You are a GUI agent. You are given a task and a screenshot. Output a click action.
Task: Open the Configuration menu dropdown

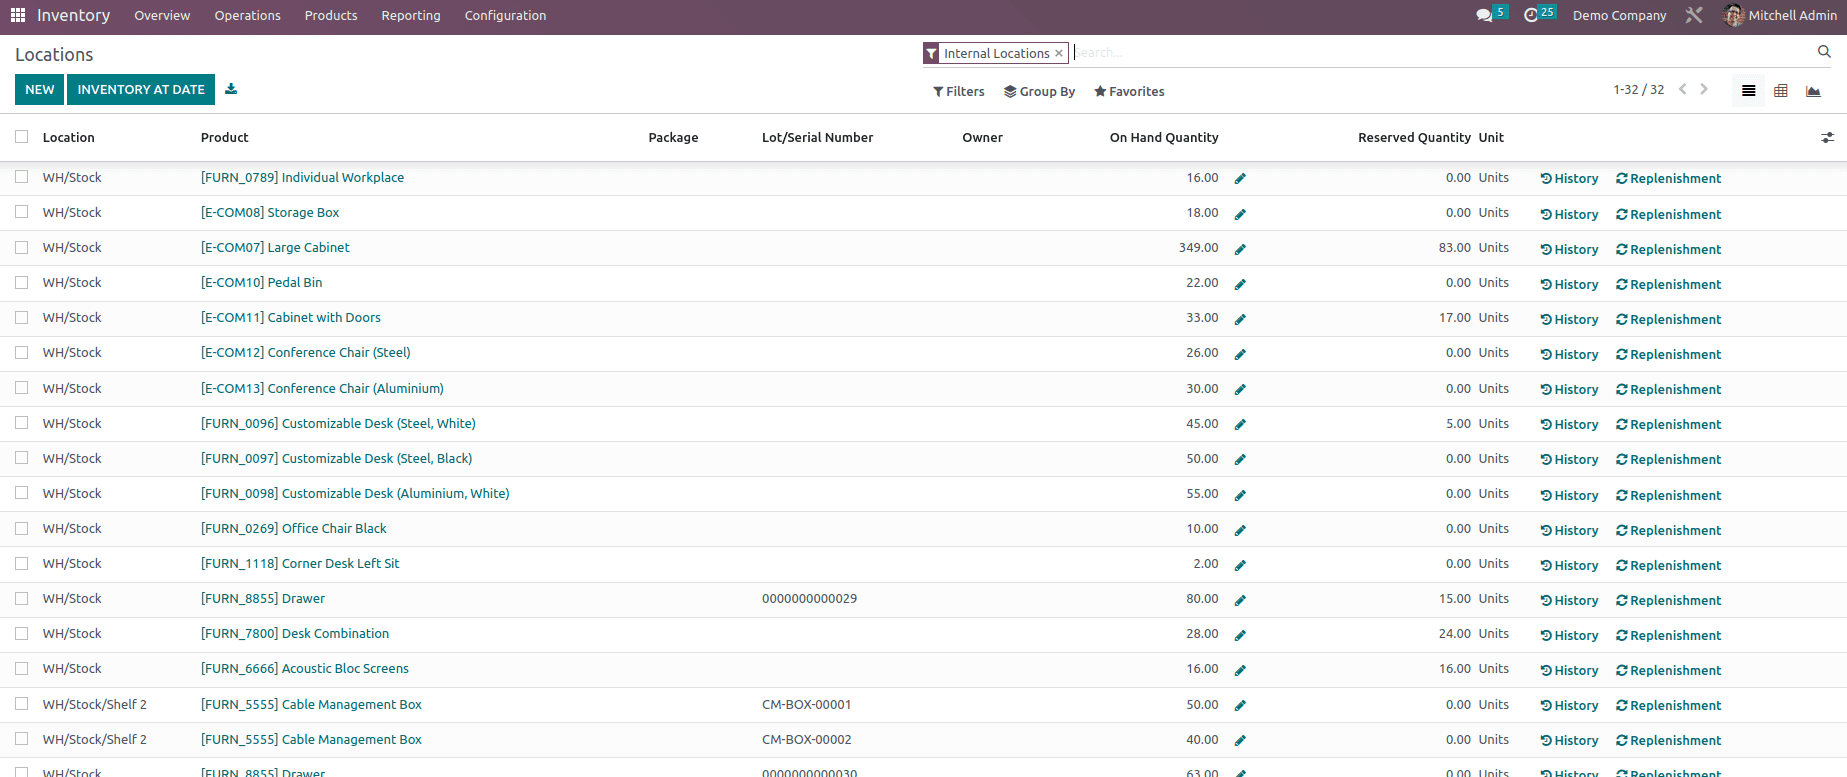(x=505, y=15)
